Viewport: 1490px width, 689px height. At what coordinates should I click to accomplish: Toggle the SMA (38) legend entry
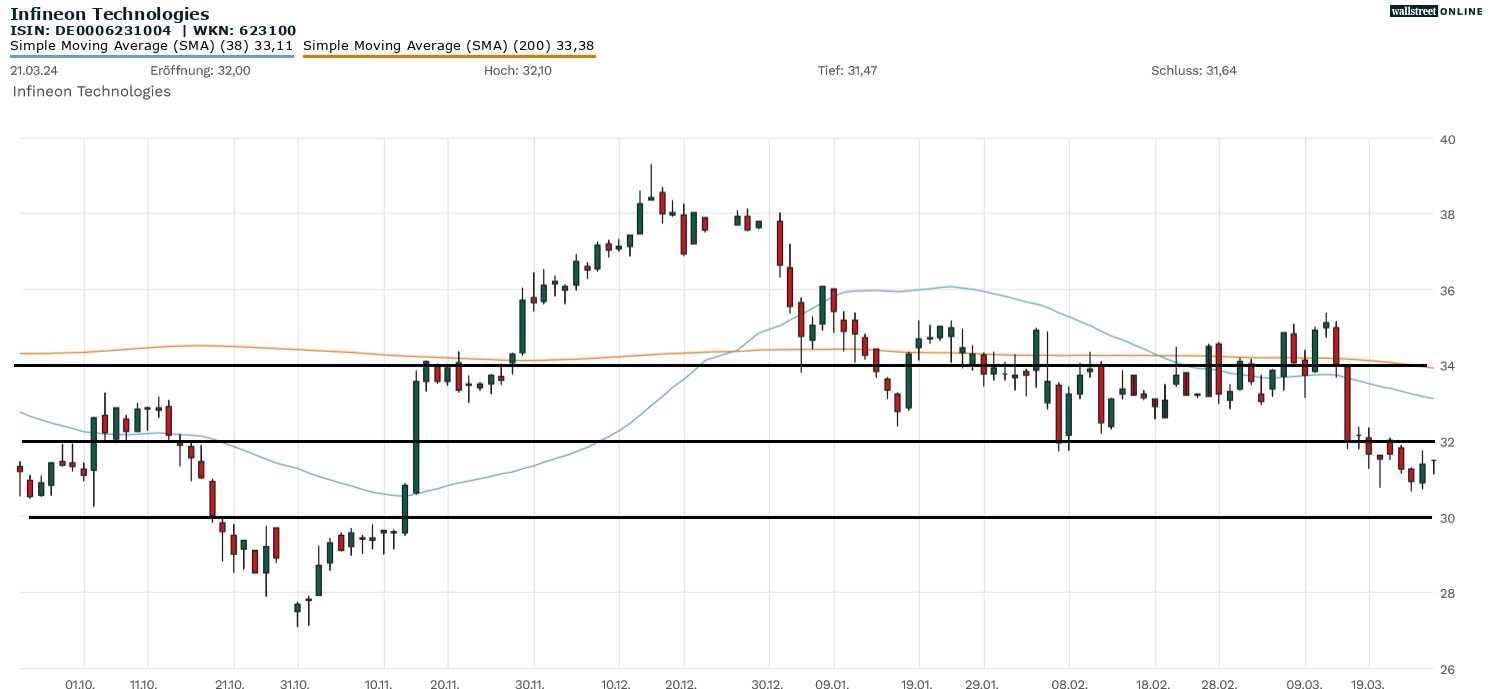[x=151, y=45]
